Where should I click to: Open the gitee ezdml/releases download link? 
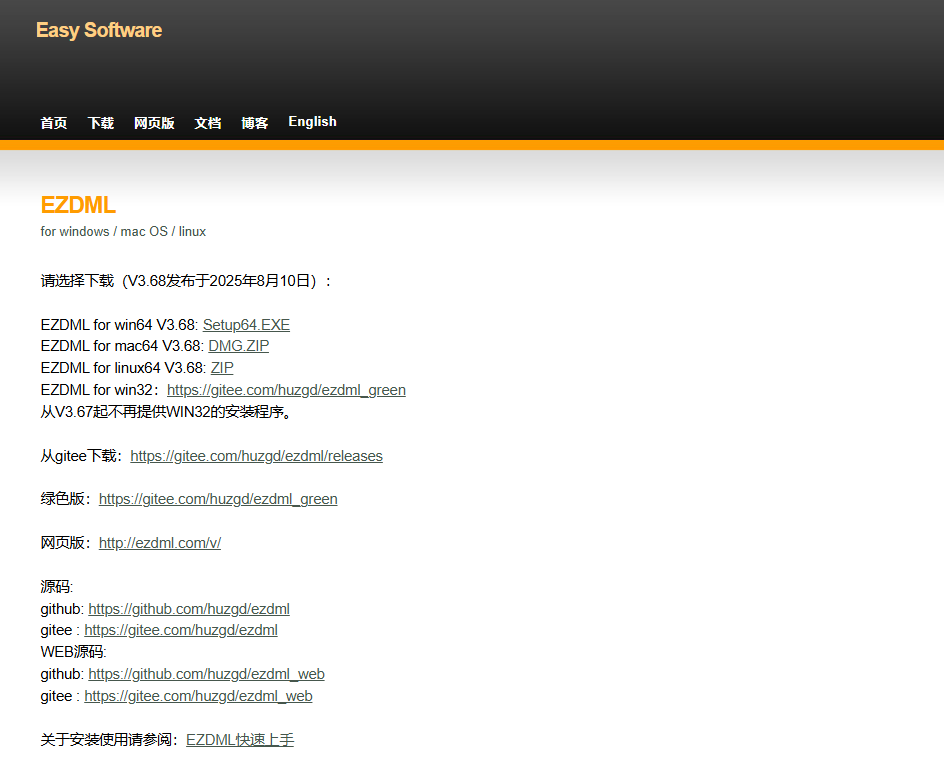pos(256,456)
